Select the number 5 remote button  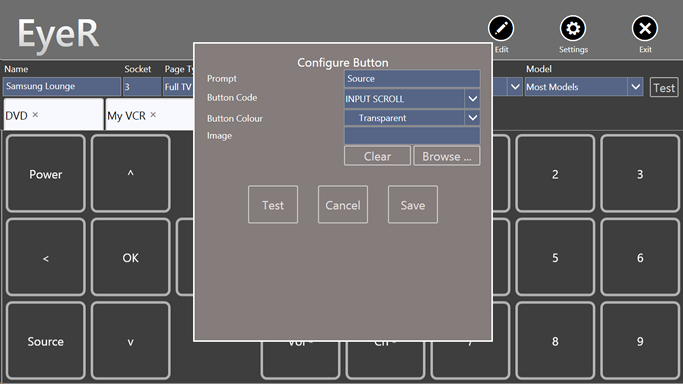point(555,257)
